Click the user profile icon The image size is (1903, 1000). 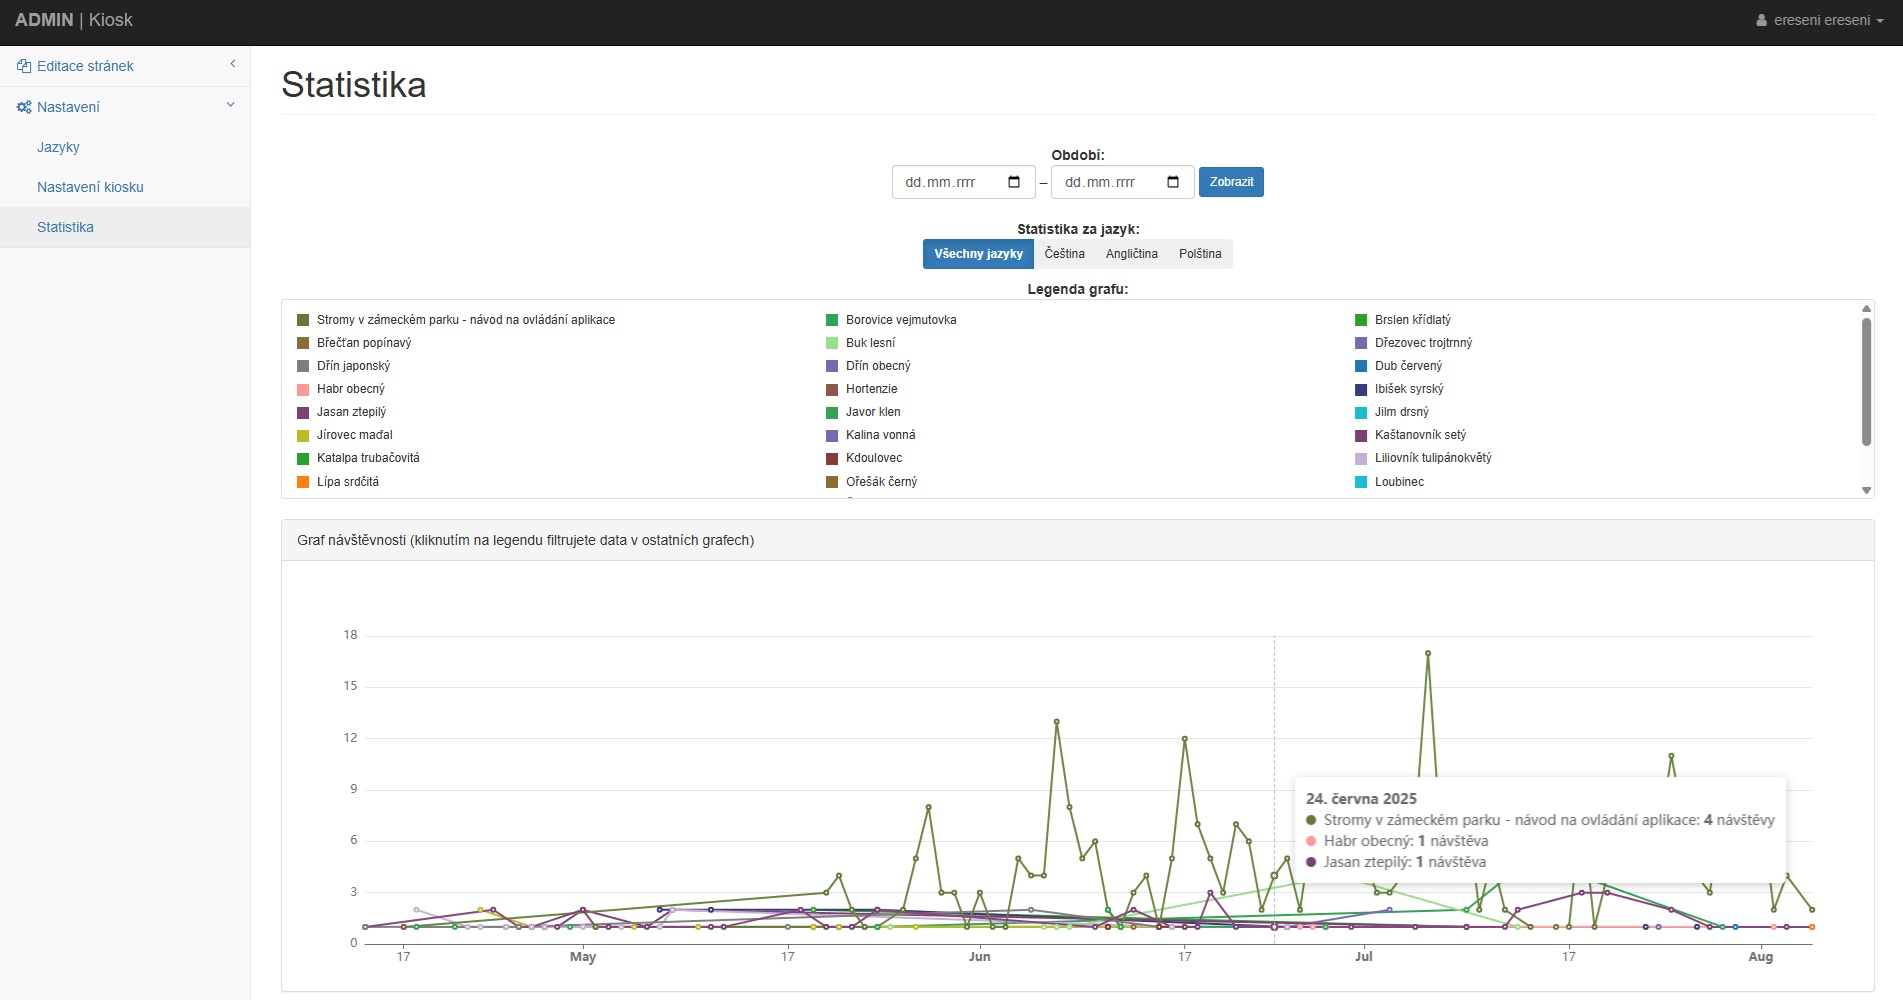tap(1761, 20)
